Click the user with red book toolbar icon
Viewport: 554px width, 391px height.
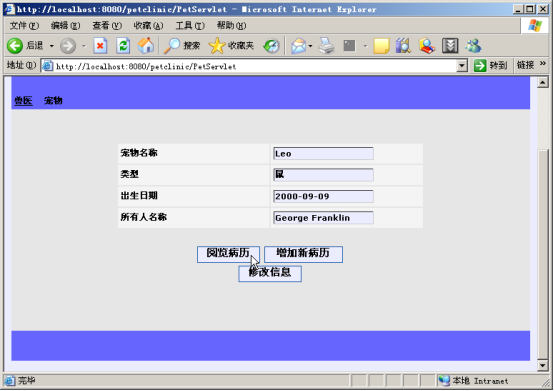click(x=426, y=46)
